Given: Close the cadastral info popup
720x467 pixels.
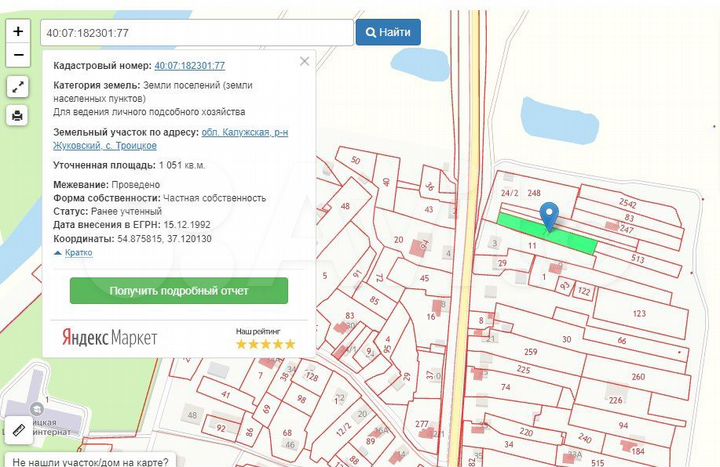Looking at the screenshot, I should click(304, 61).
